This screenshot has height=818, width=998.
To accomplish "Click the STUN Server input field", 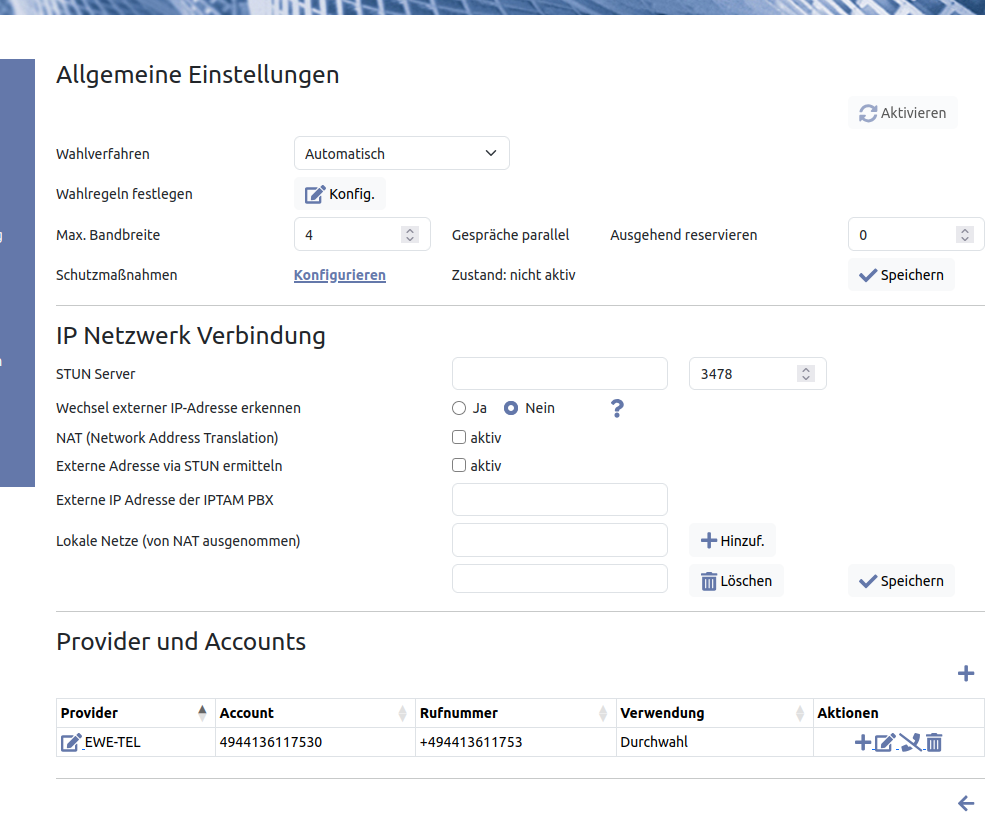I will tap(559, 374).
